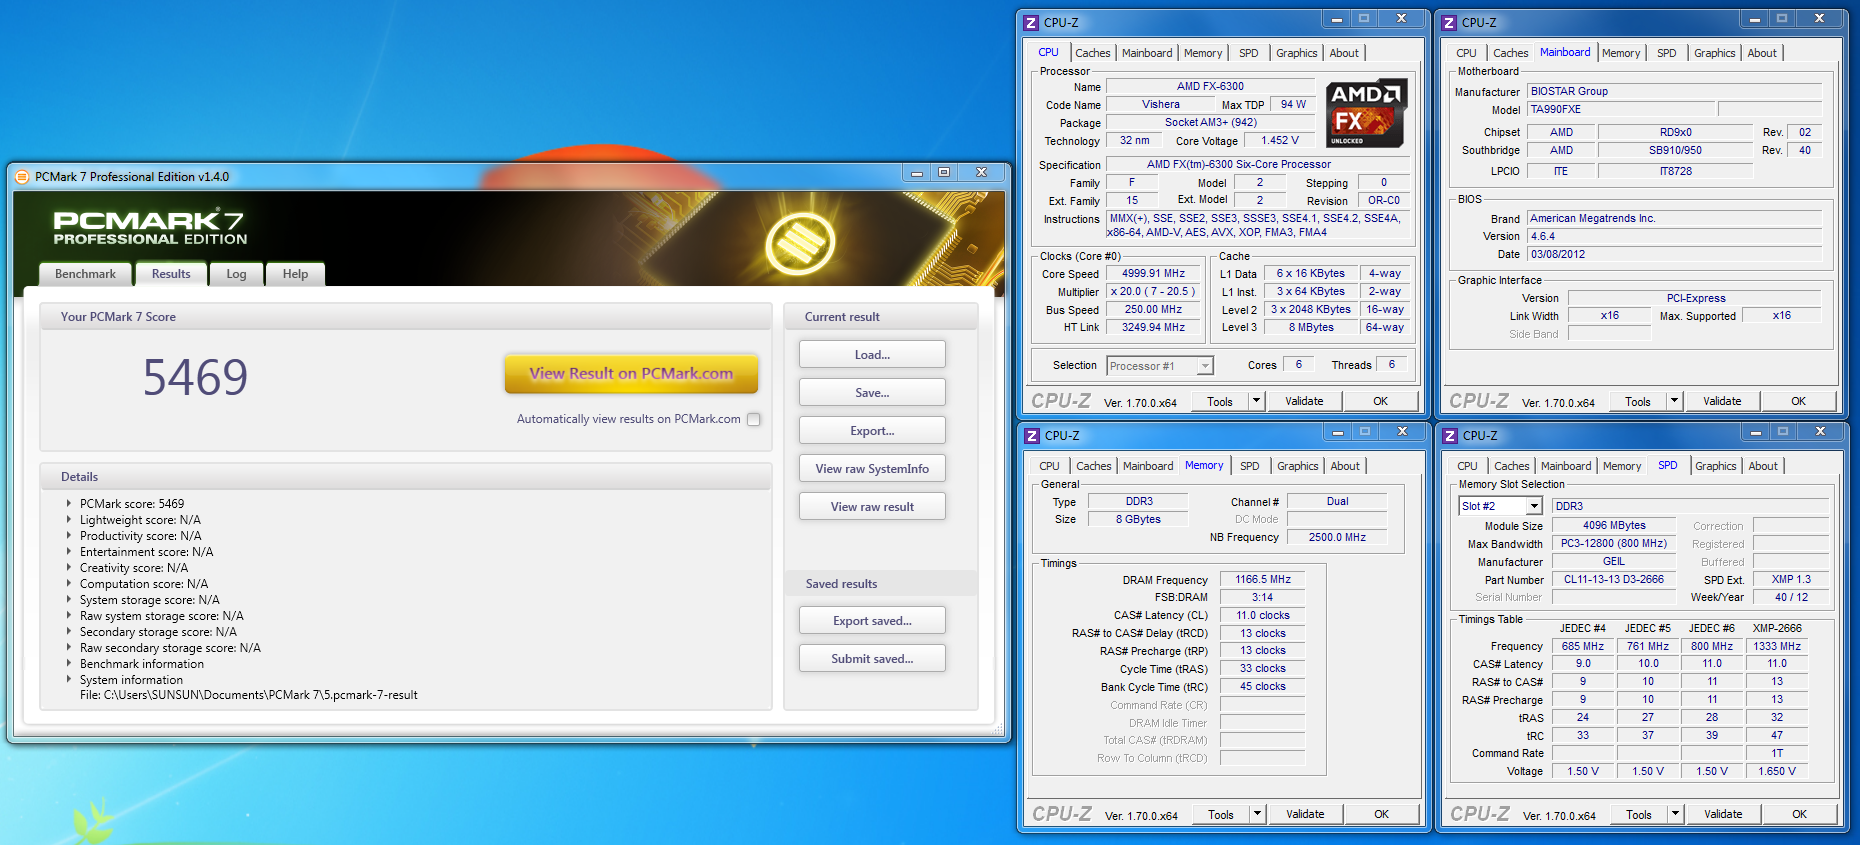Minimize the CPU-Z Memory window

[1337, 431]
